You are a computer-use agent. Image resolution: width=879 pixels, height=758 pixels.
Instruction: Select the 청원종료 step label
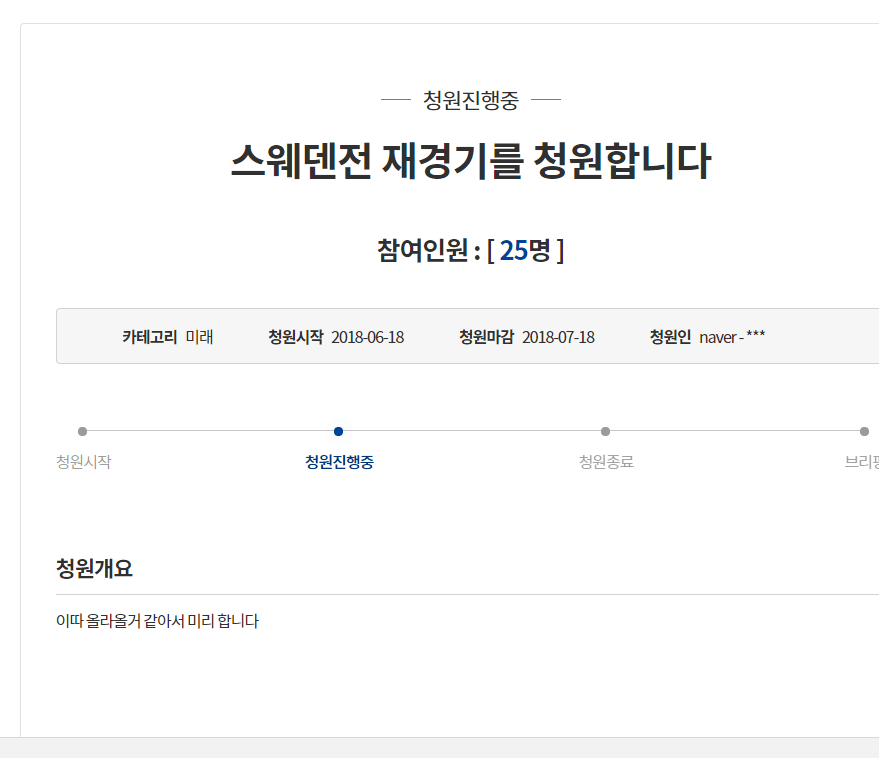[606, 462]
